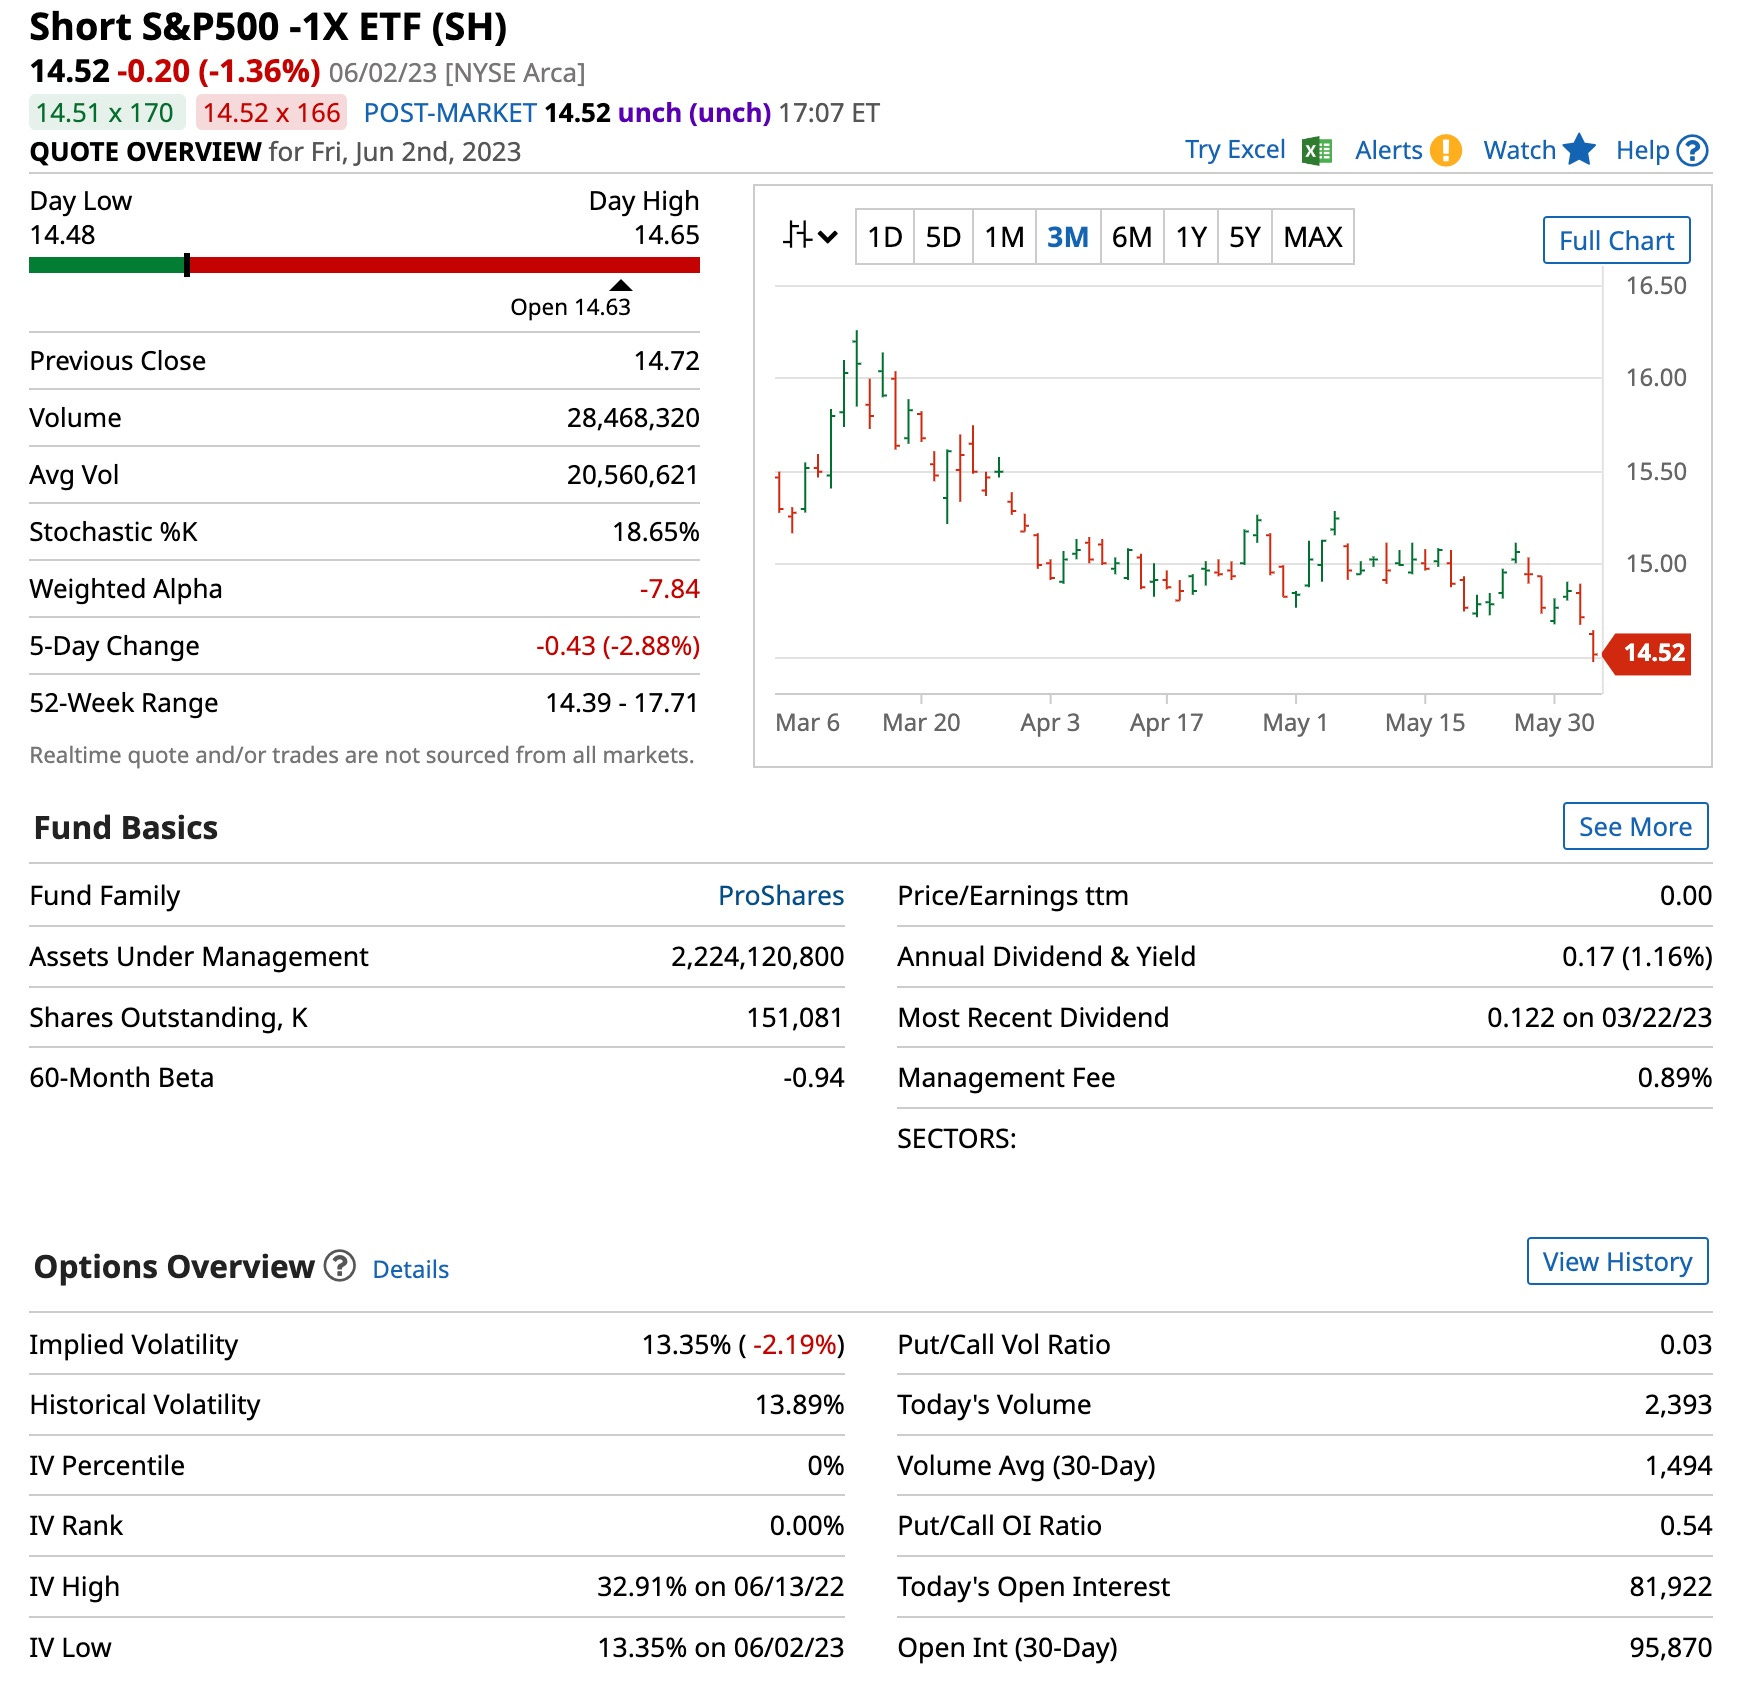Click the Implied Volatility value 13.35%

coord(743,1345)
